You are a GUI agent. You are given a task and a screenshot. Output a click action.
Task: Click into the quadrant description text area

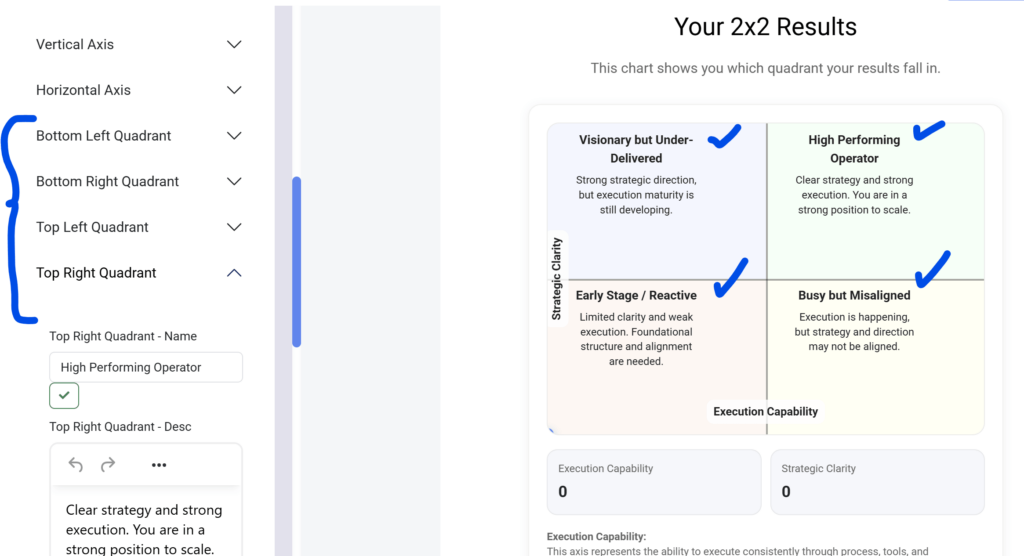click(145, 528)
